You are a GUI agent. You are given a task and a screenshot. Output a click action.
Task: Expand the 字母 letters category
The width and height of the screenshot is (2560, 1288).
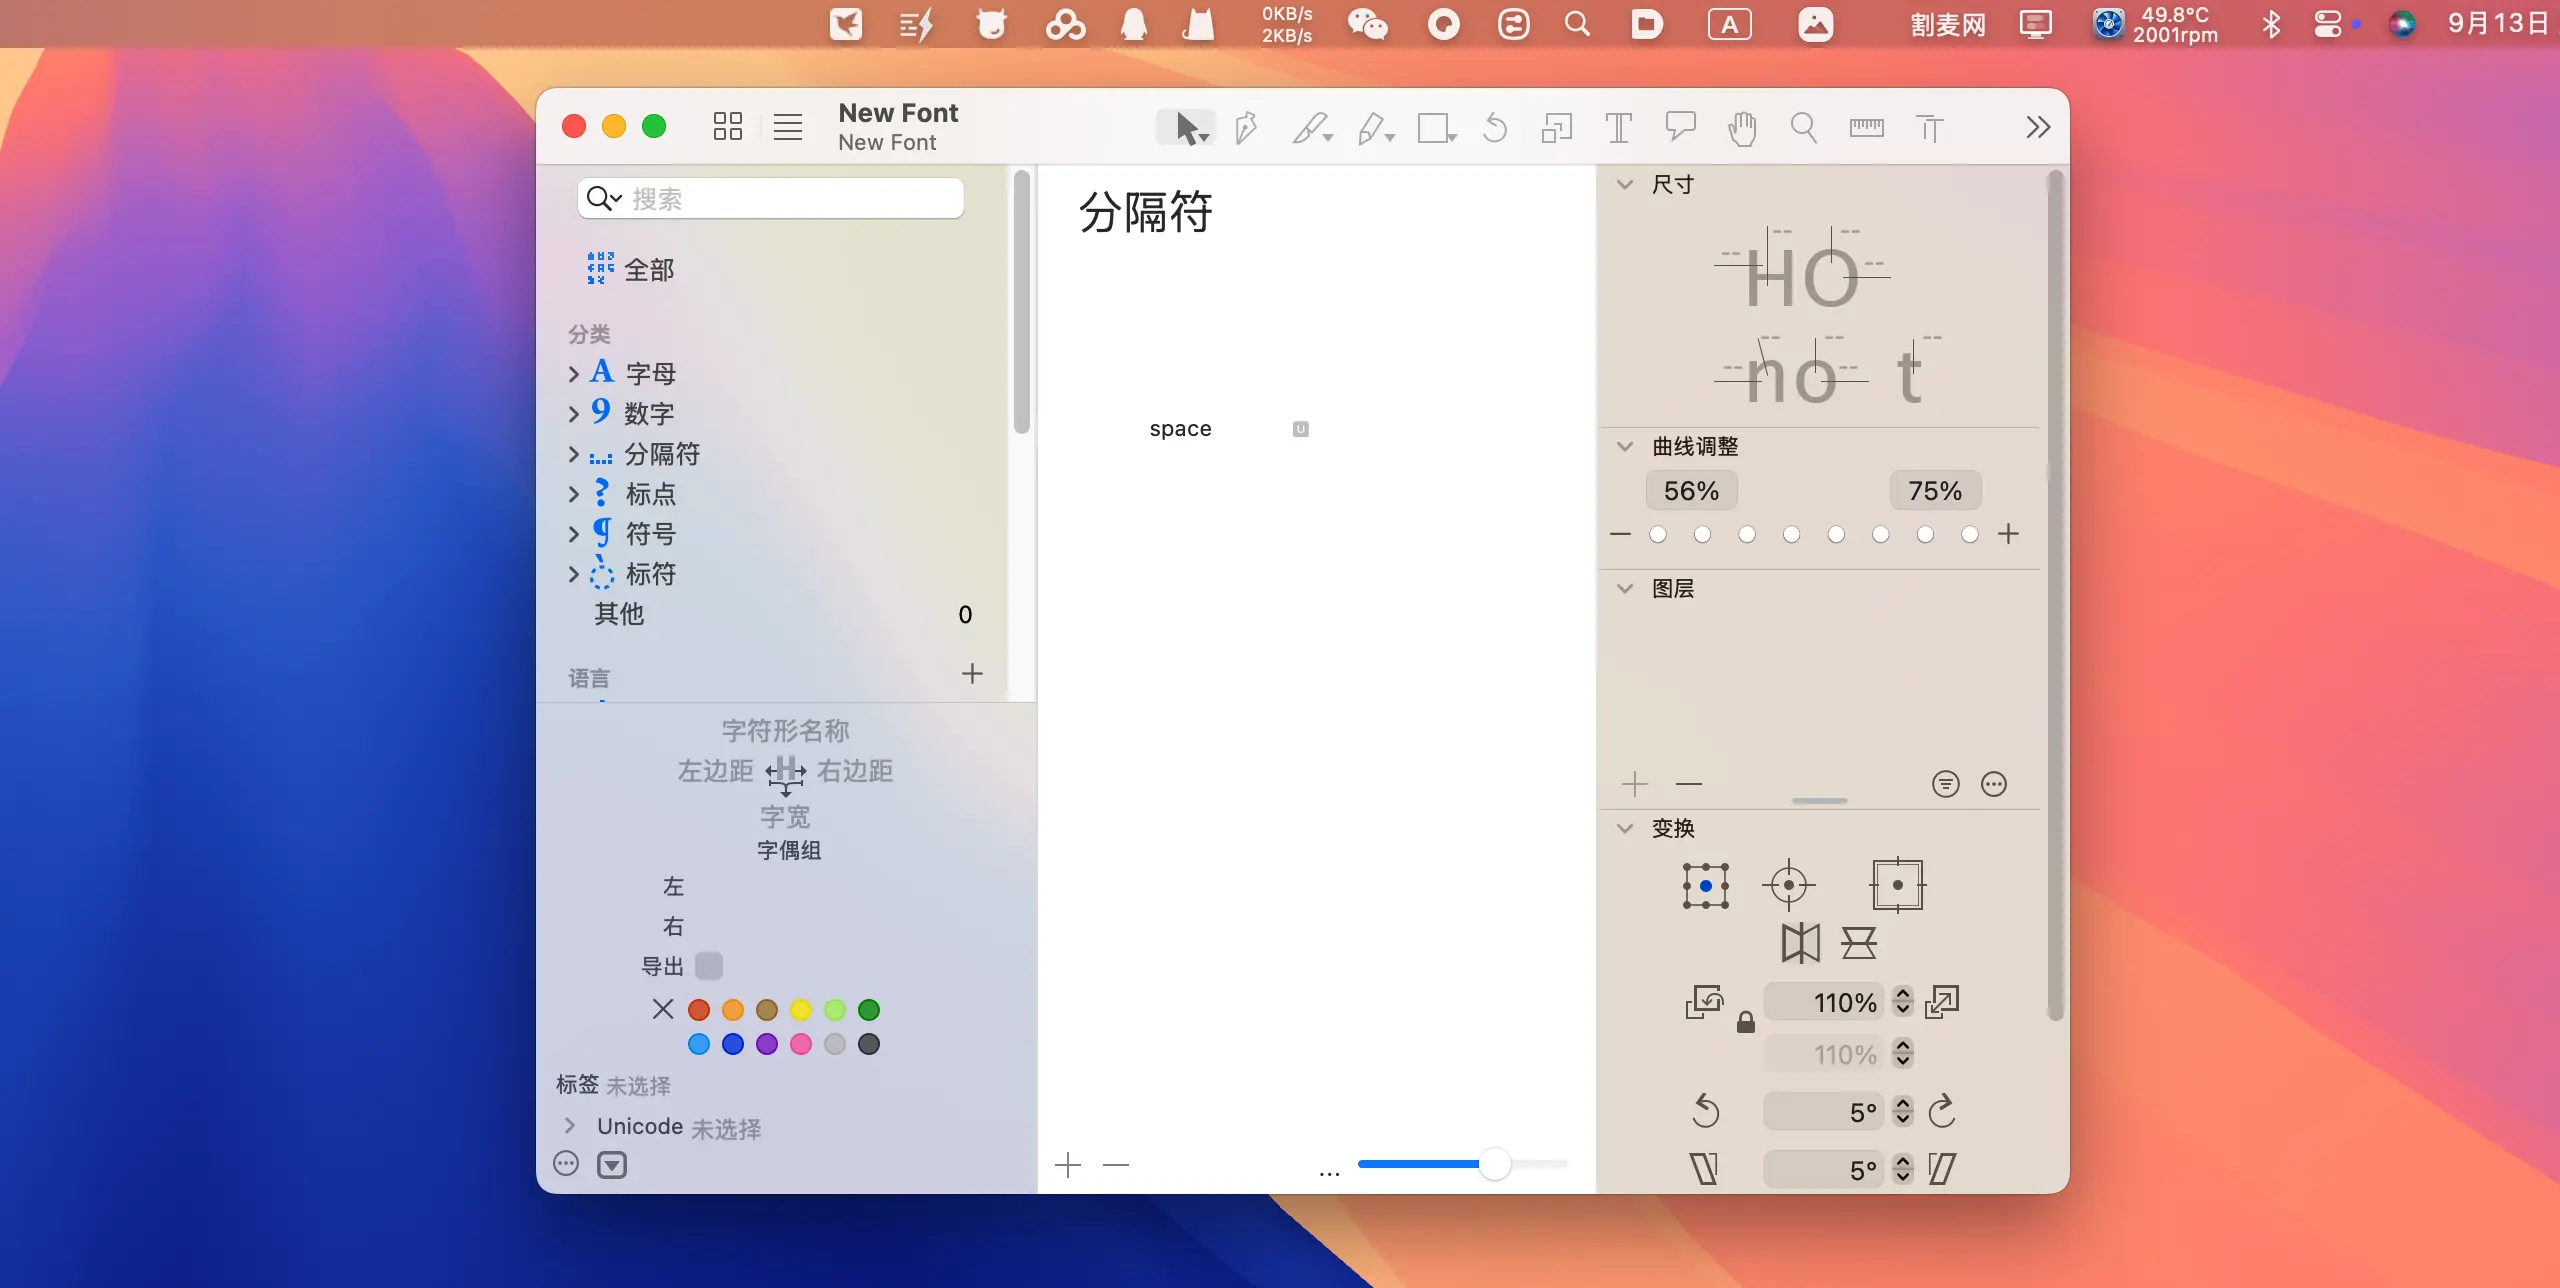(573, 374)
